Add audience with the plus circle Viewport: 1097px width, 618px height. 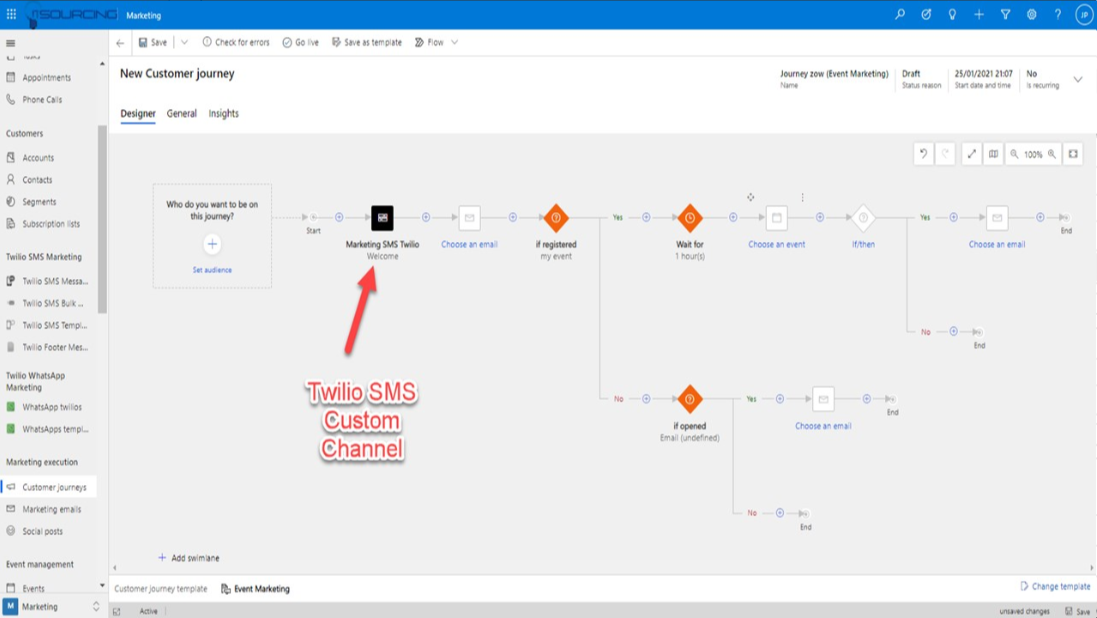[x=212, y=244]
